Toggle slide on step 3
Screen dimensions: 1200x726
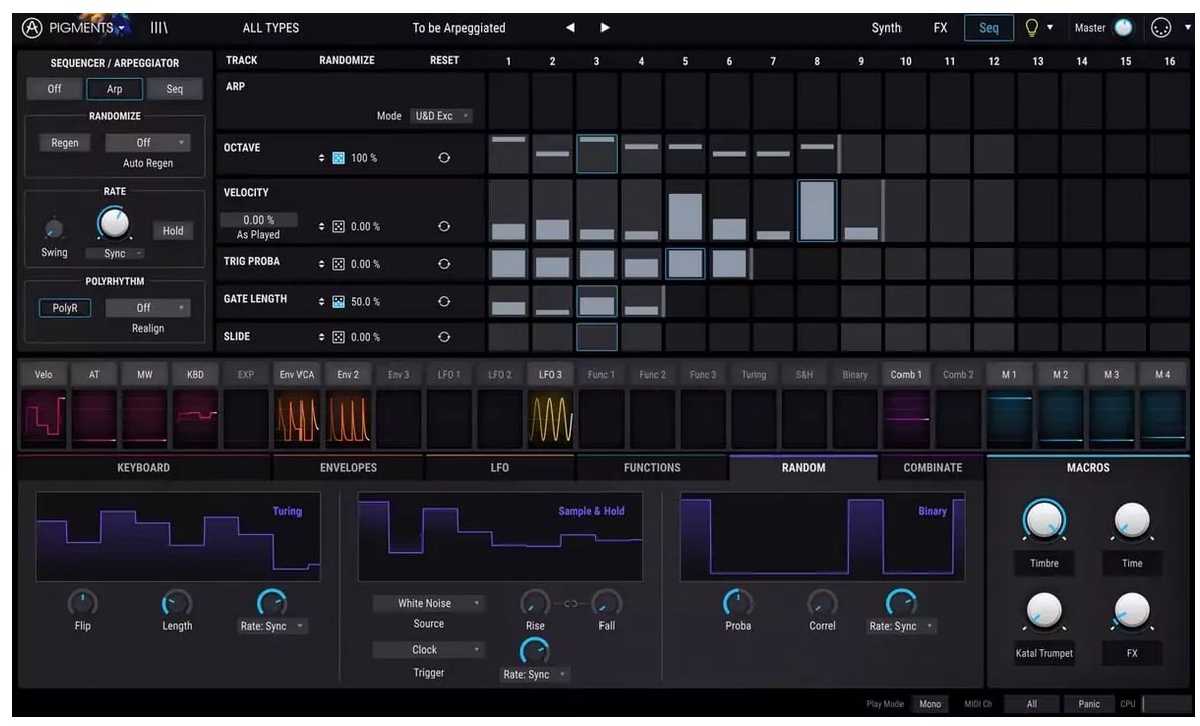coord(597,337)
